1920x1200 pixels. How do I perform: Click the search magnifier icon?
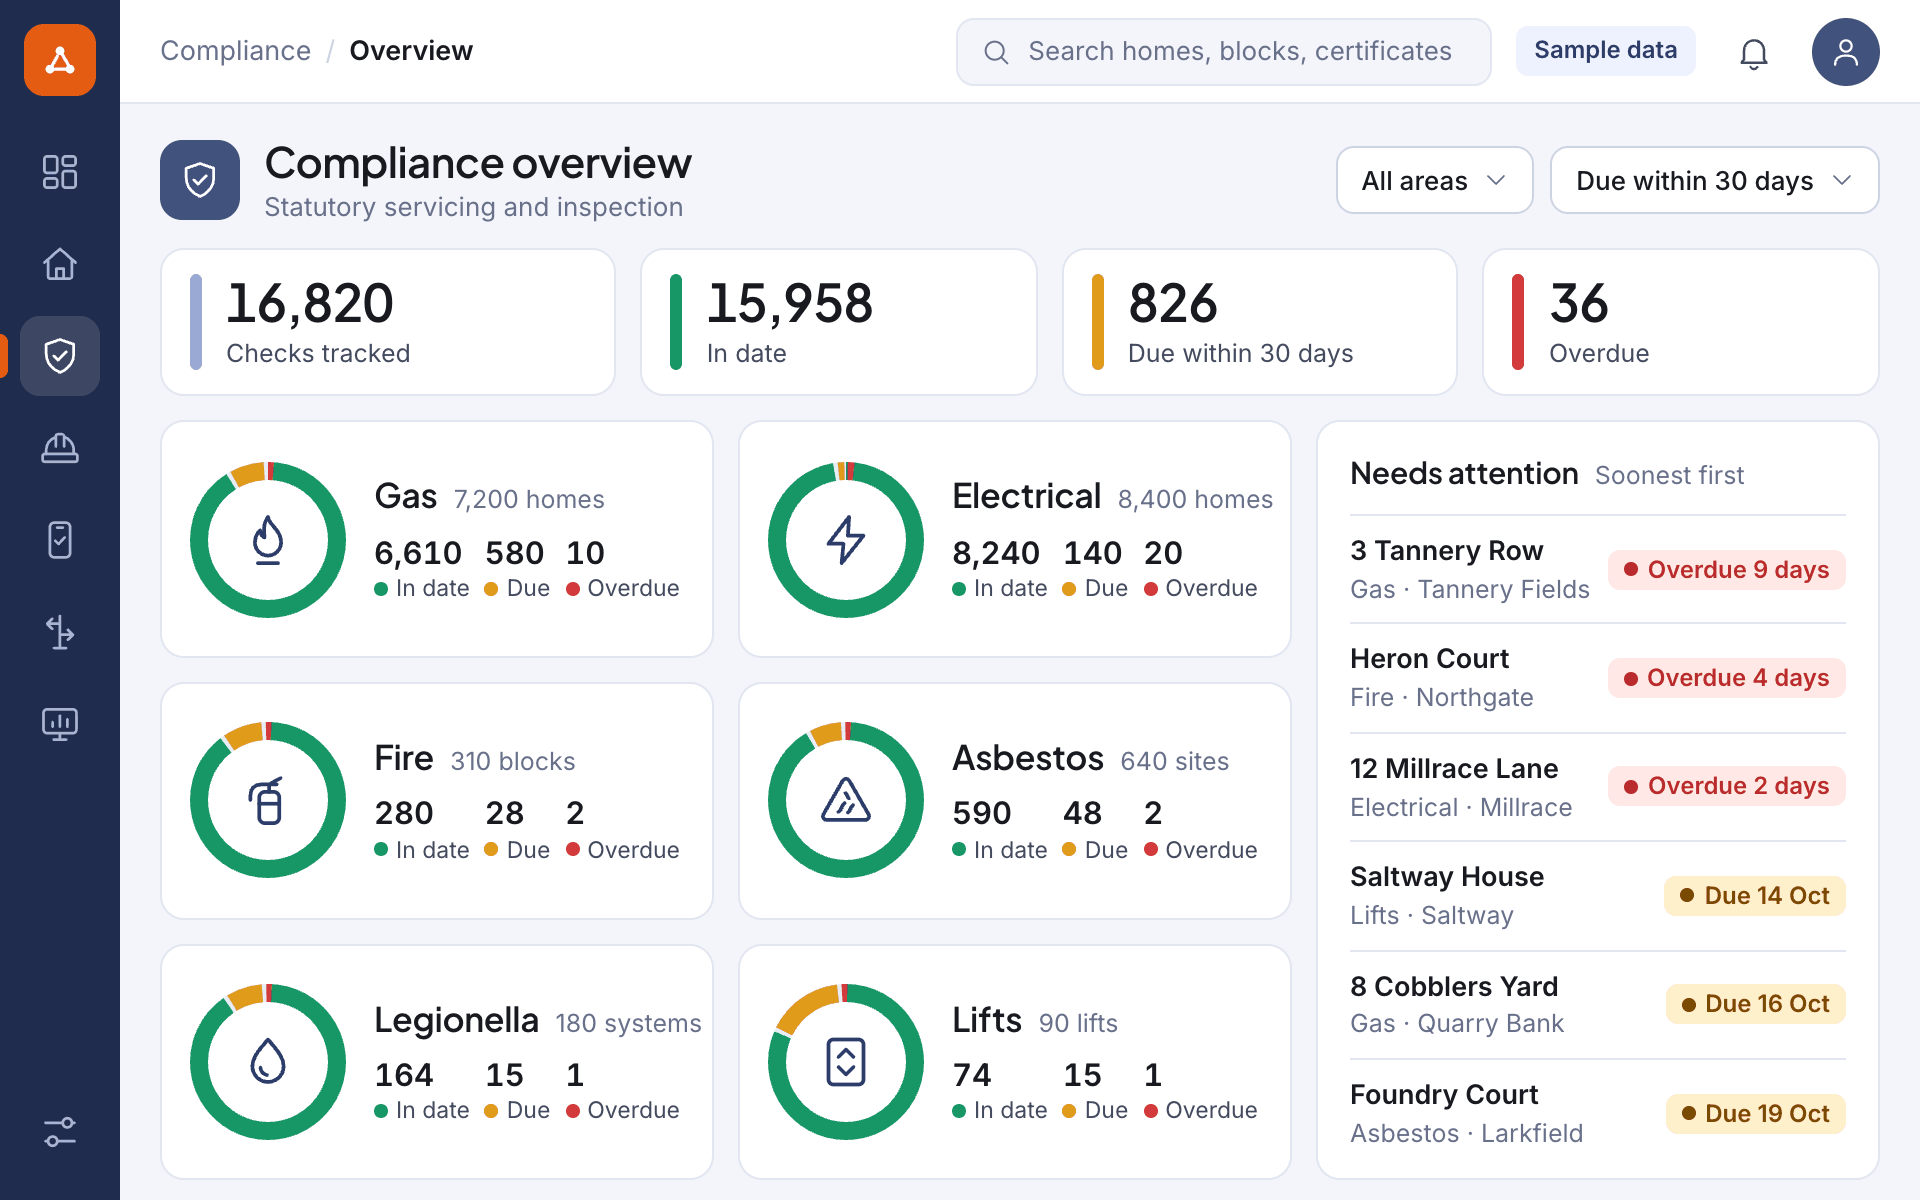pyautogui.click(x=996, y=52)
